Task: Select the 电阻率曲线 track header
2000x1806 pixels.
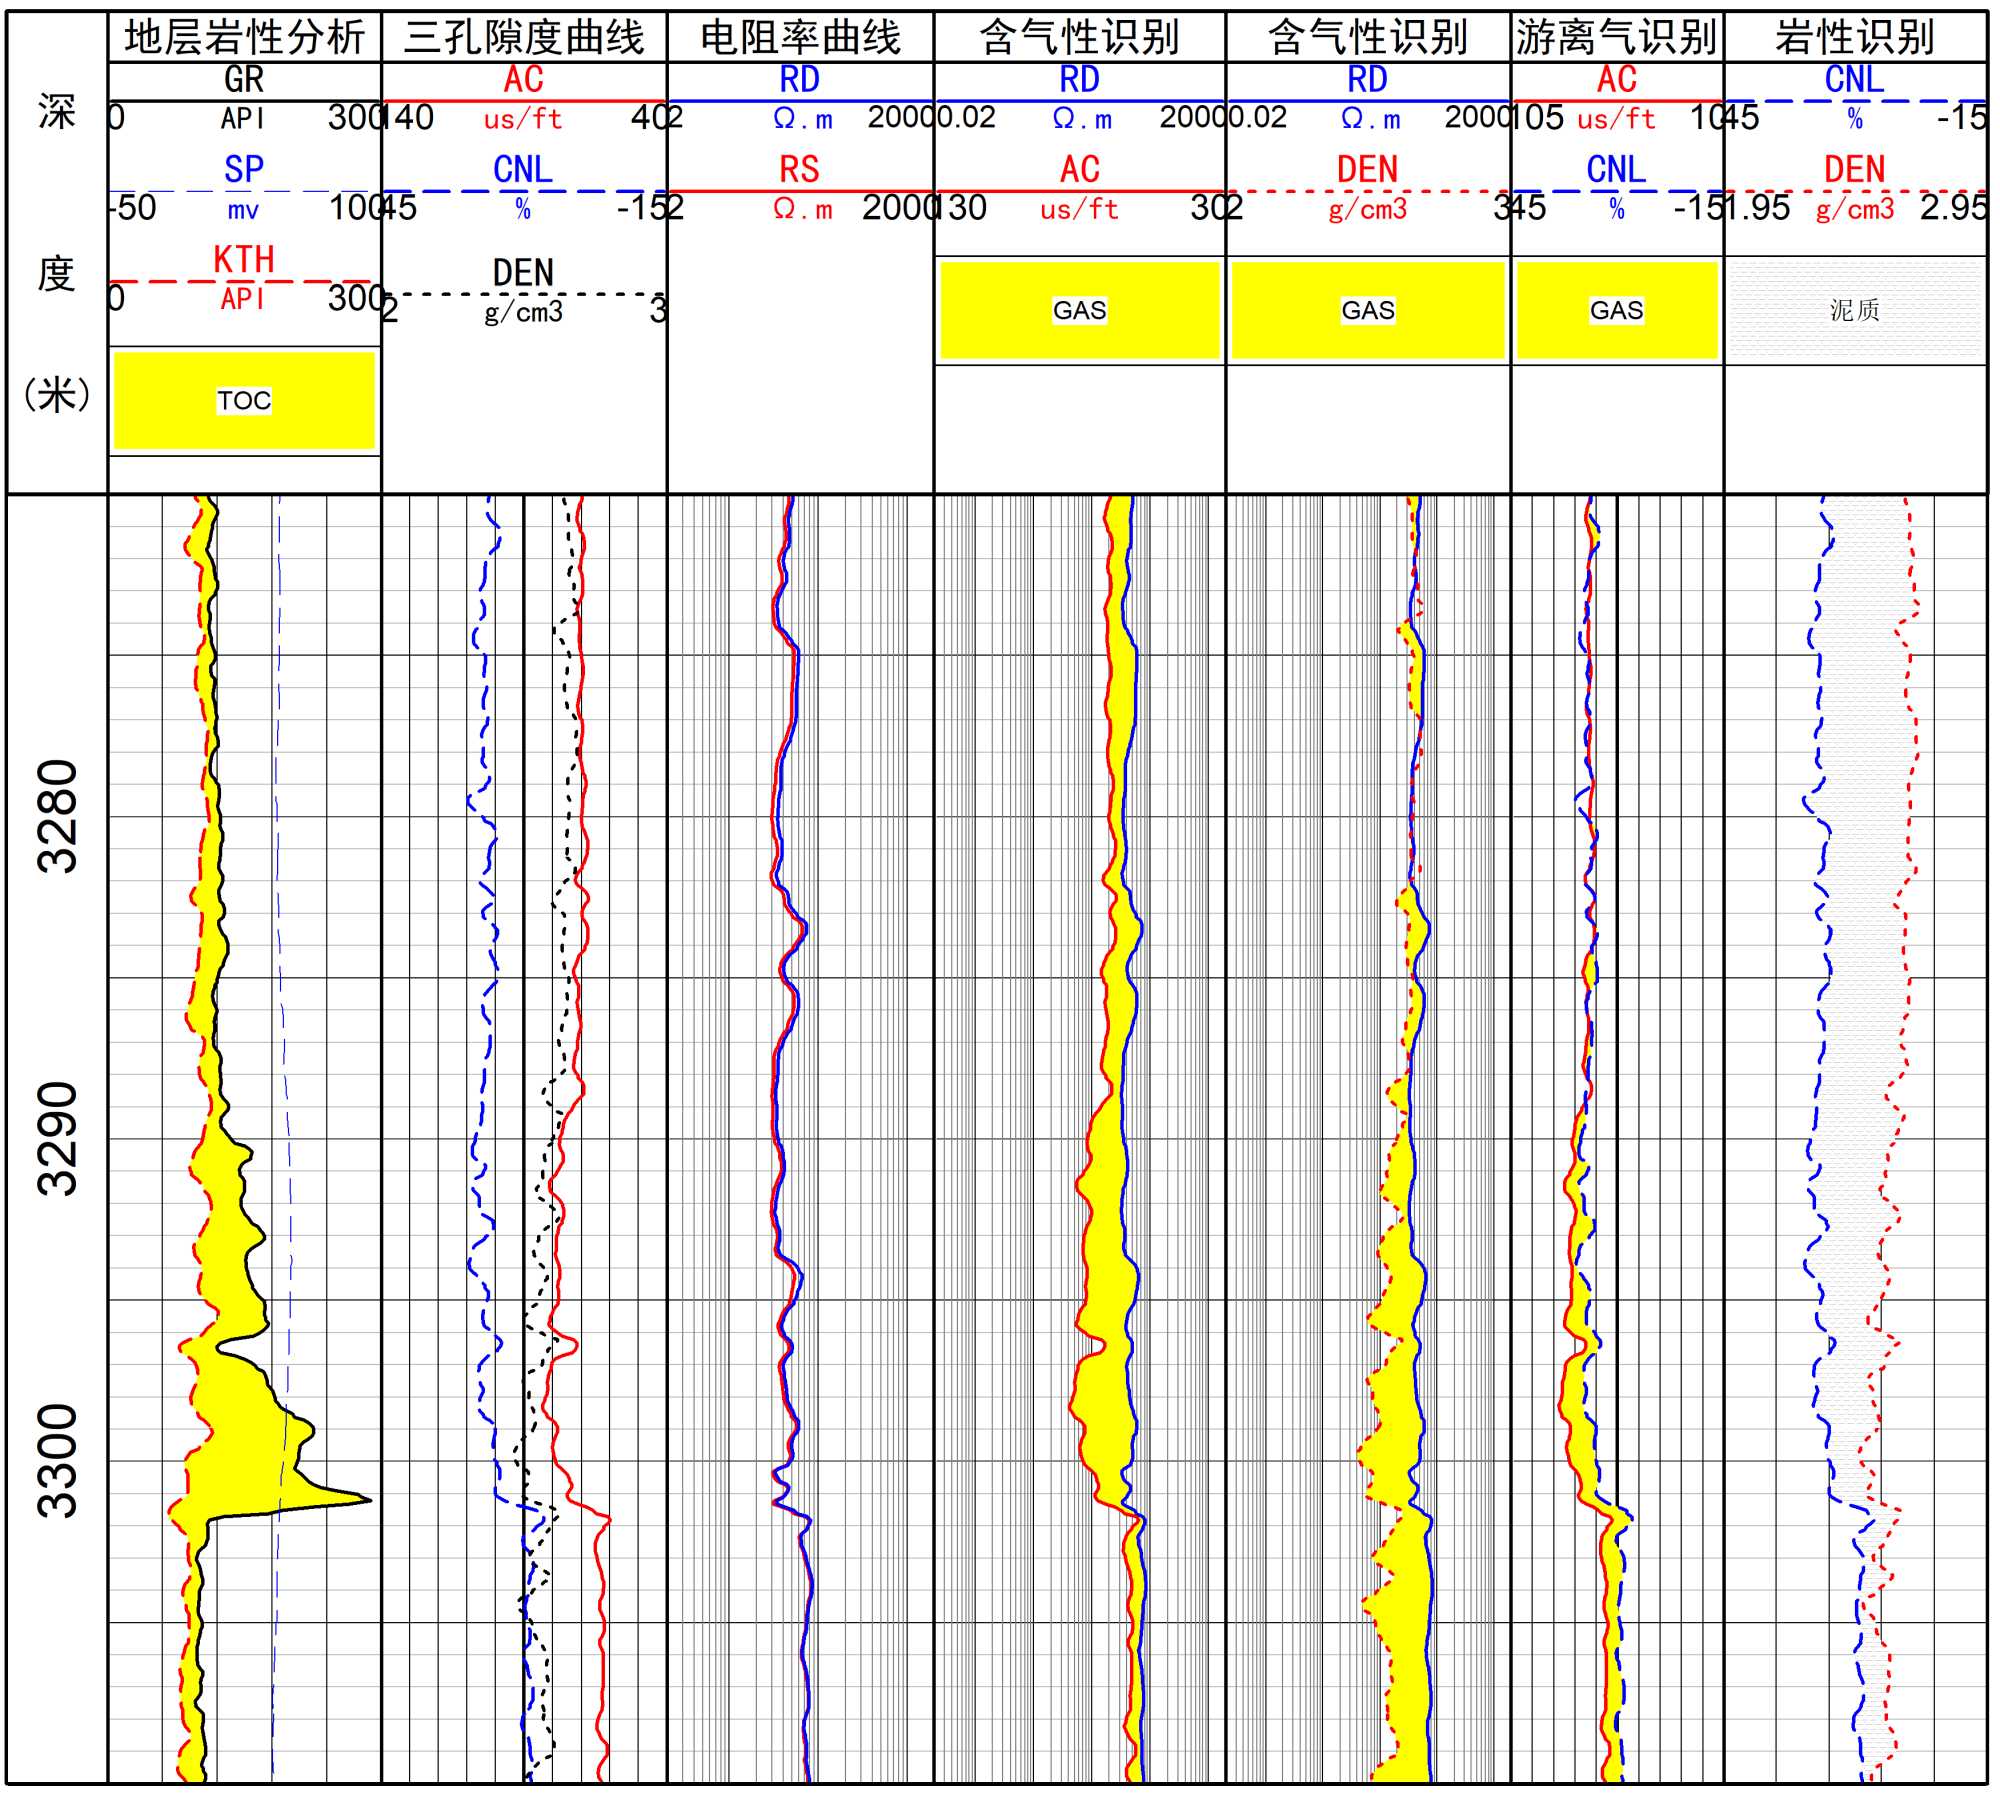Action: 800,38
